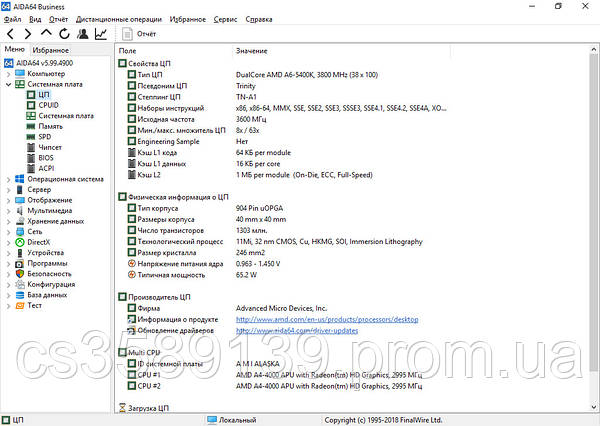Image resolution: width=600 pixels, height=426 pixels.
Task: Click the DirectX Xbox-style icon
Action: pos(20,242)
